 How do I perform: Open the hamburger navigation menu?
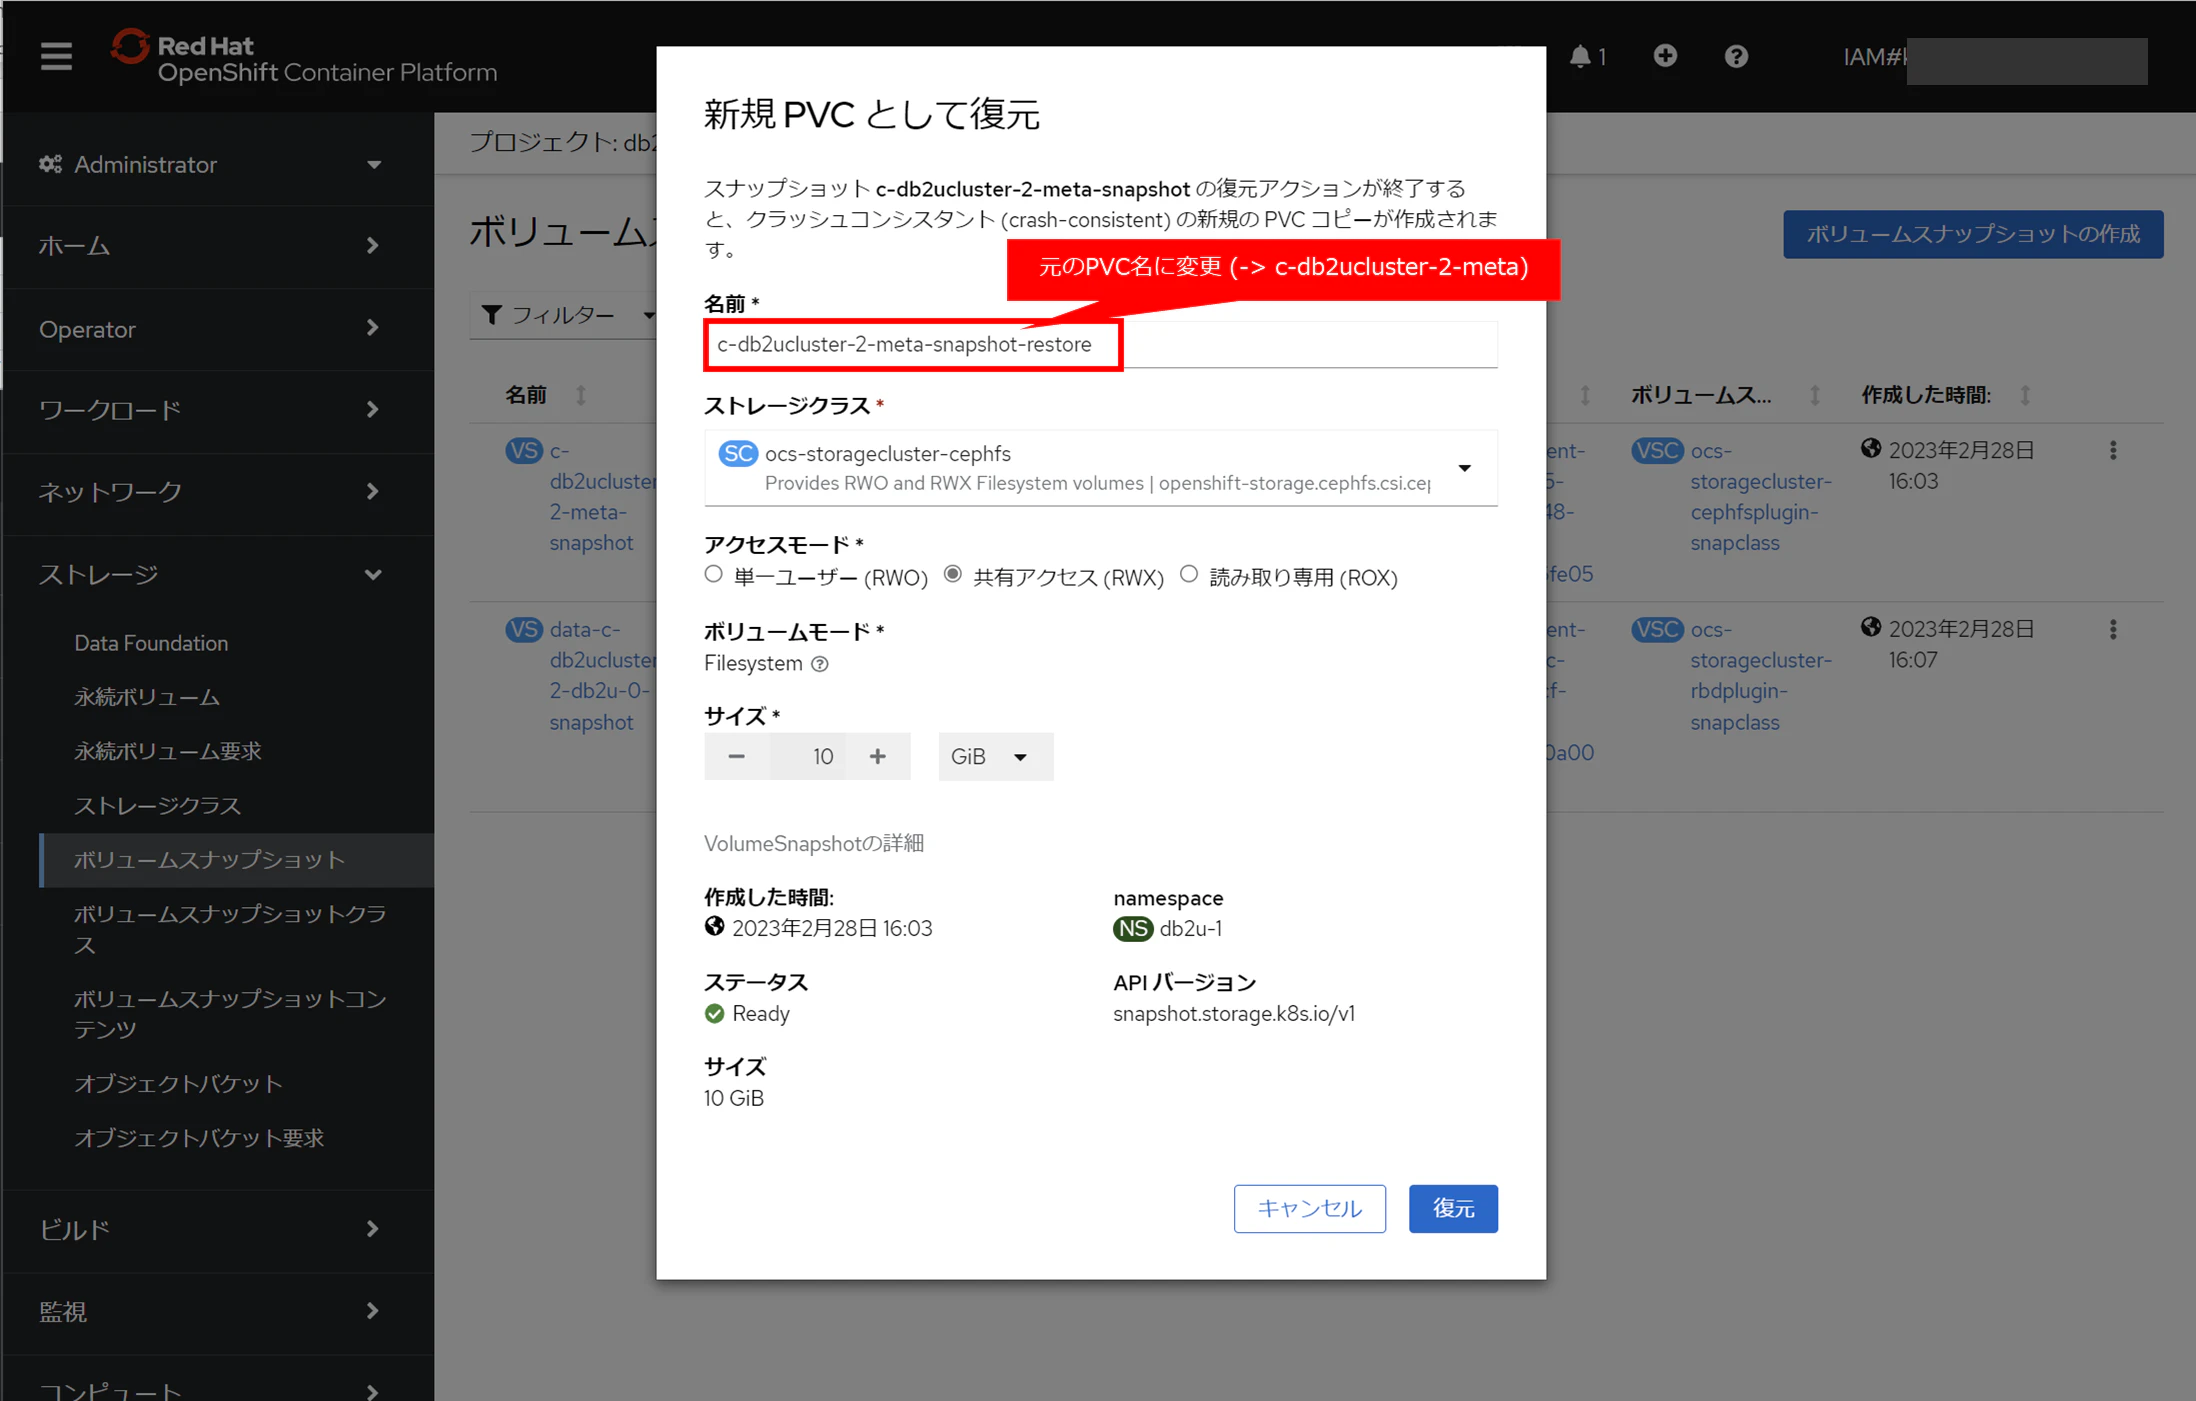(x=56, y=57)
